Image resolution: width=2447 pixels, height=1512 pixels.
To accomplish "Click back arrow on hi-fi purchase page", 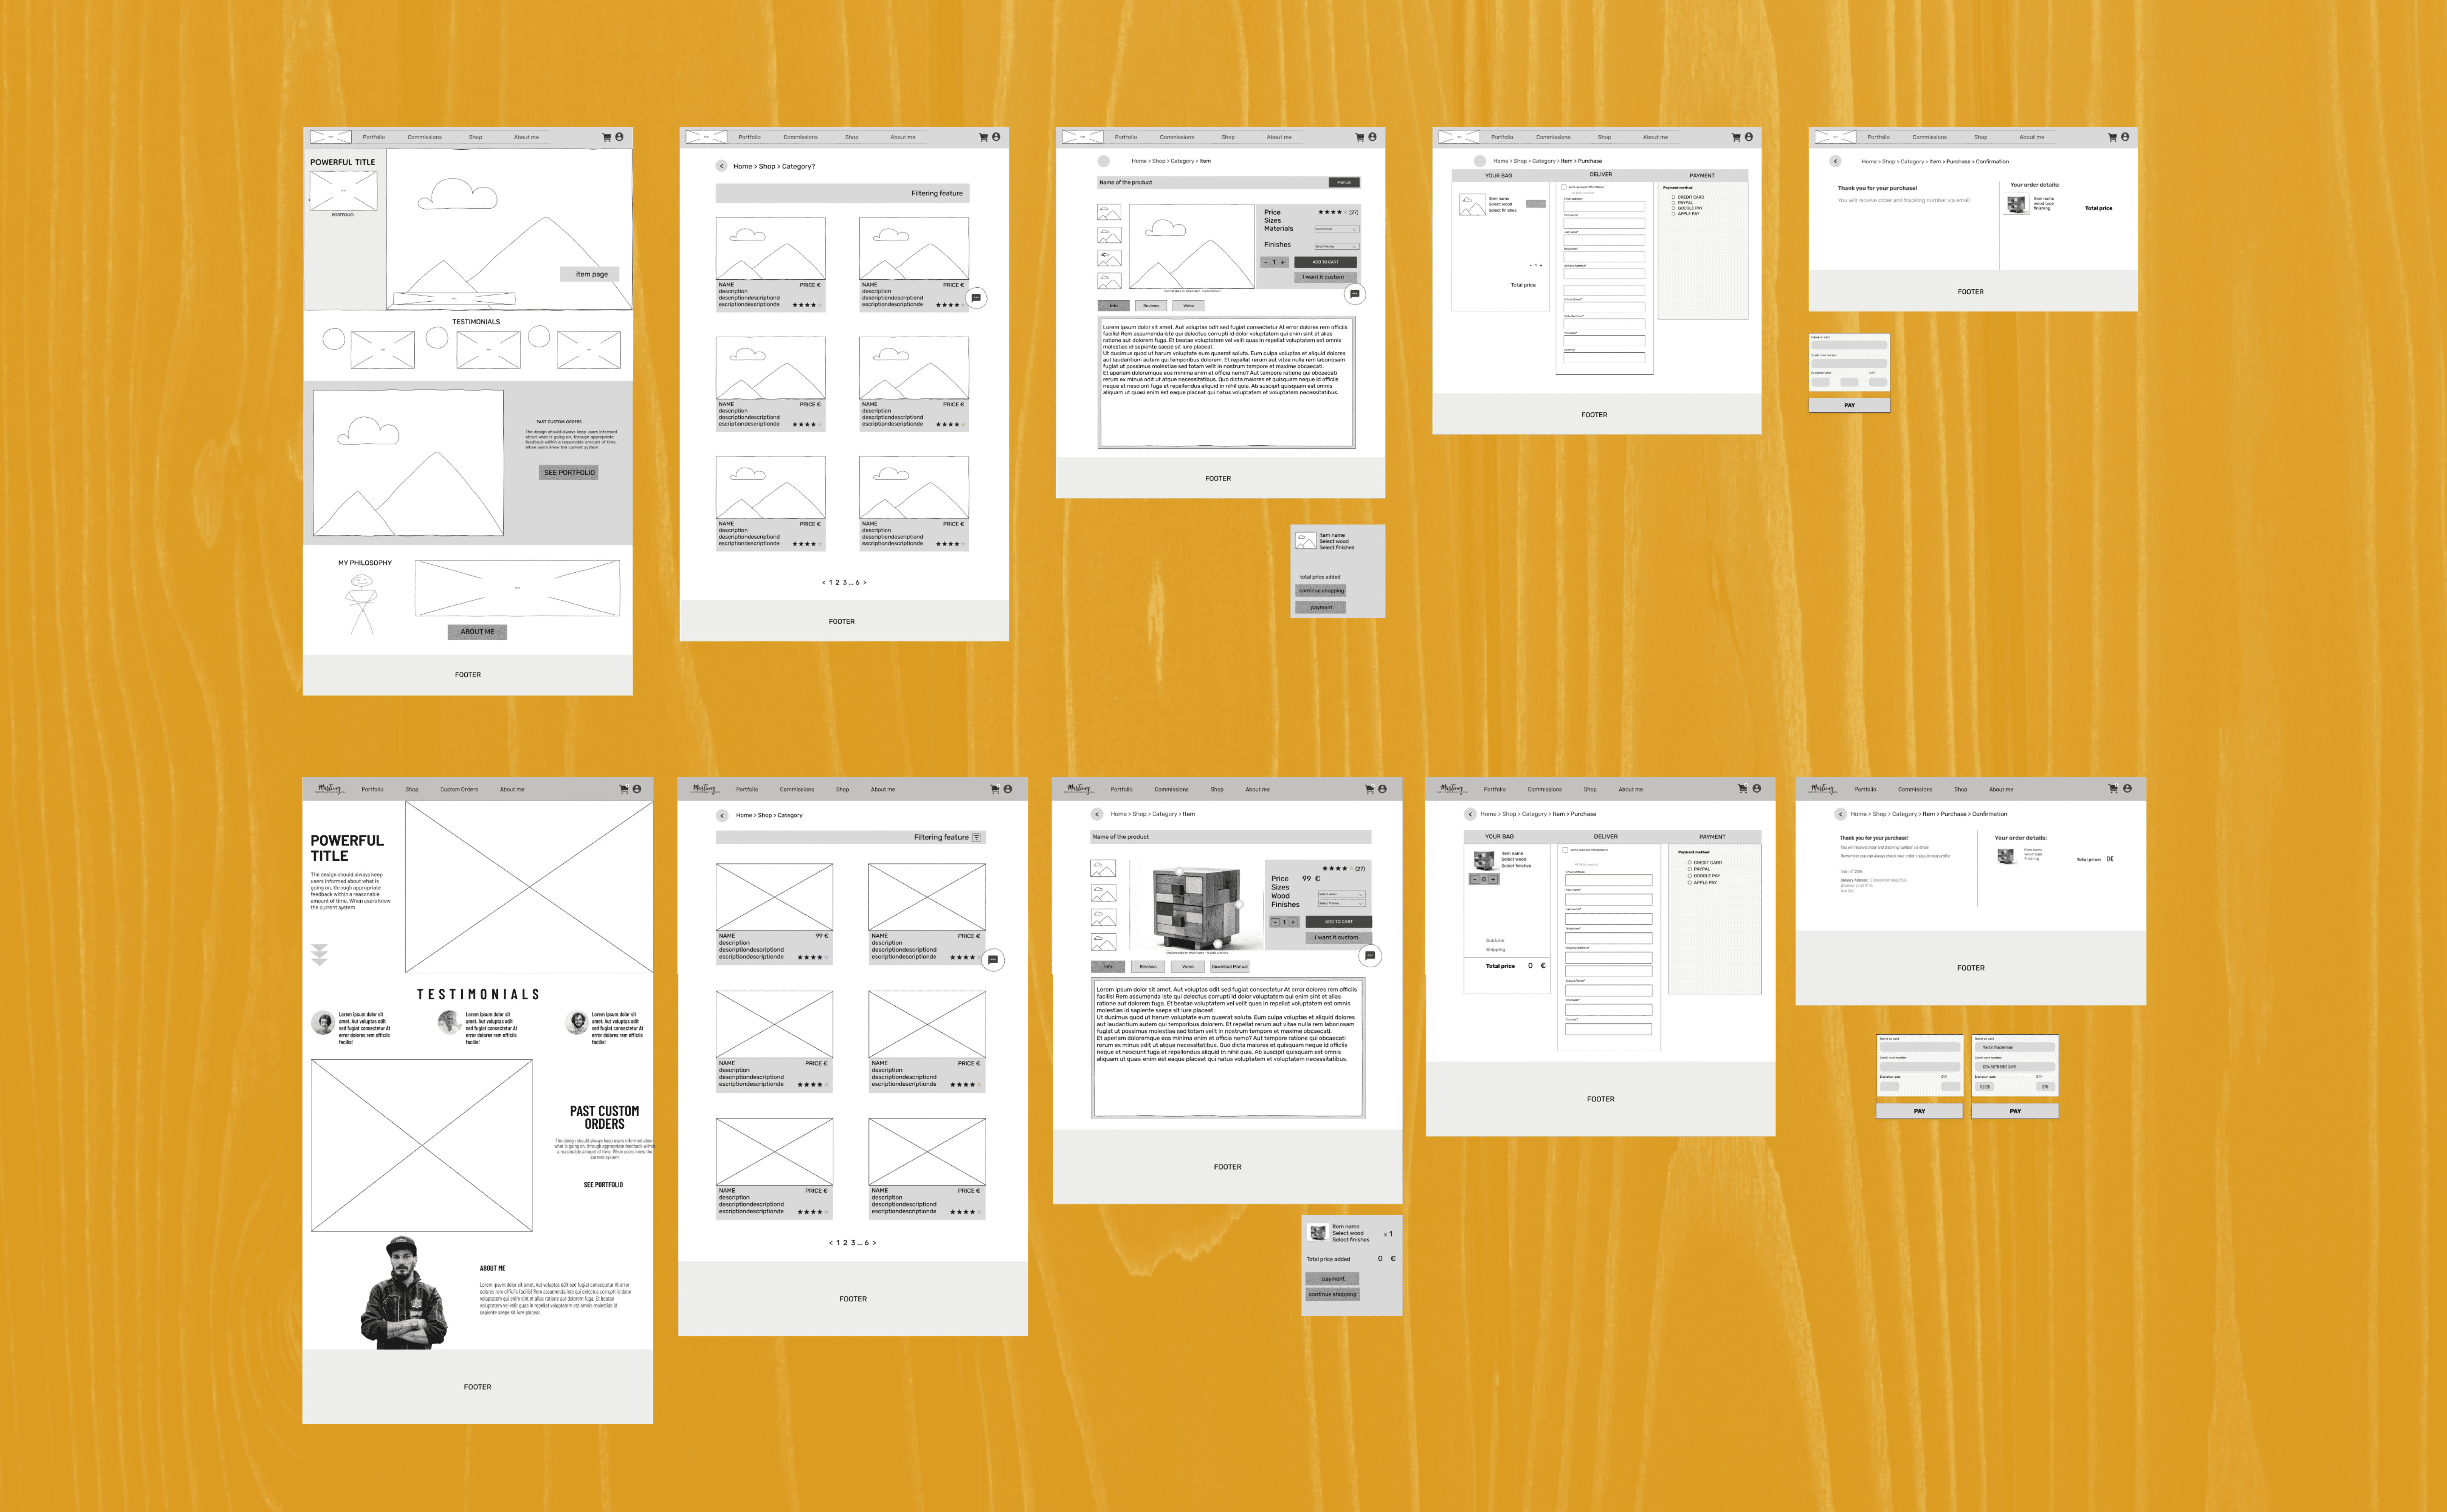I will [x=1470, y=814].
